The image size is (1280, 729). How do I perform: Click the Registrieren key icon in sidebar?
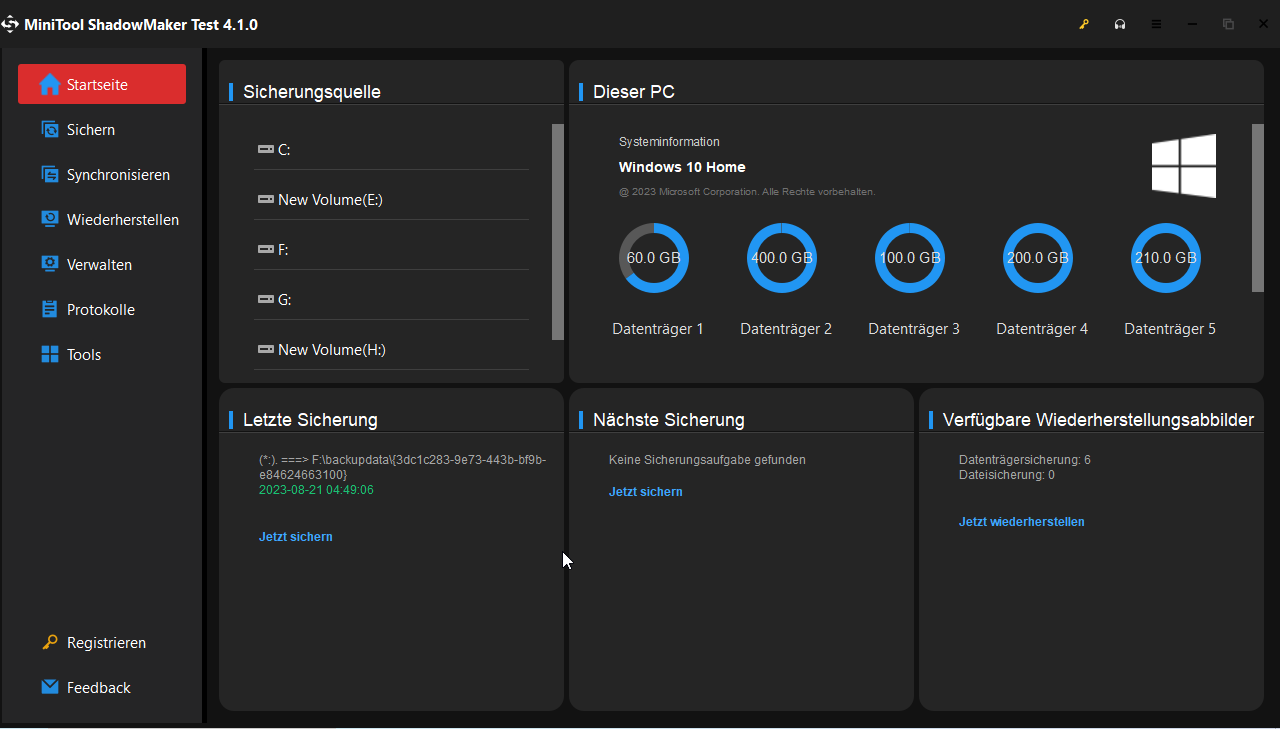[x=50, y=643]
